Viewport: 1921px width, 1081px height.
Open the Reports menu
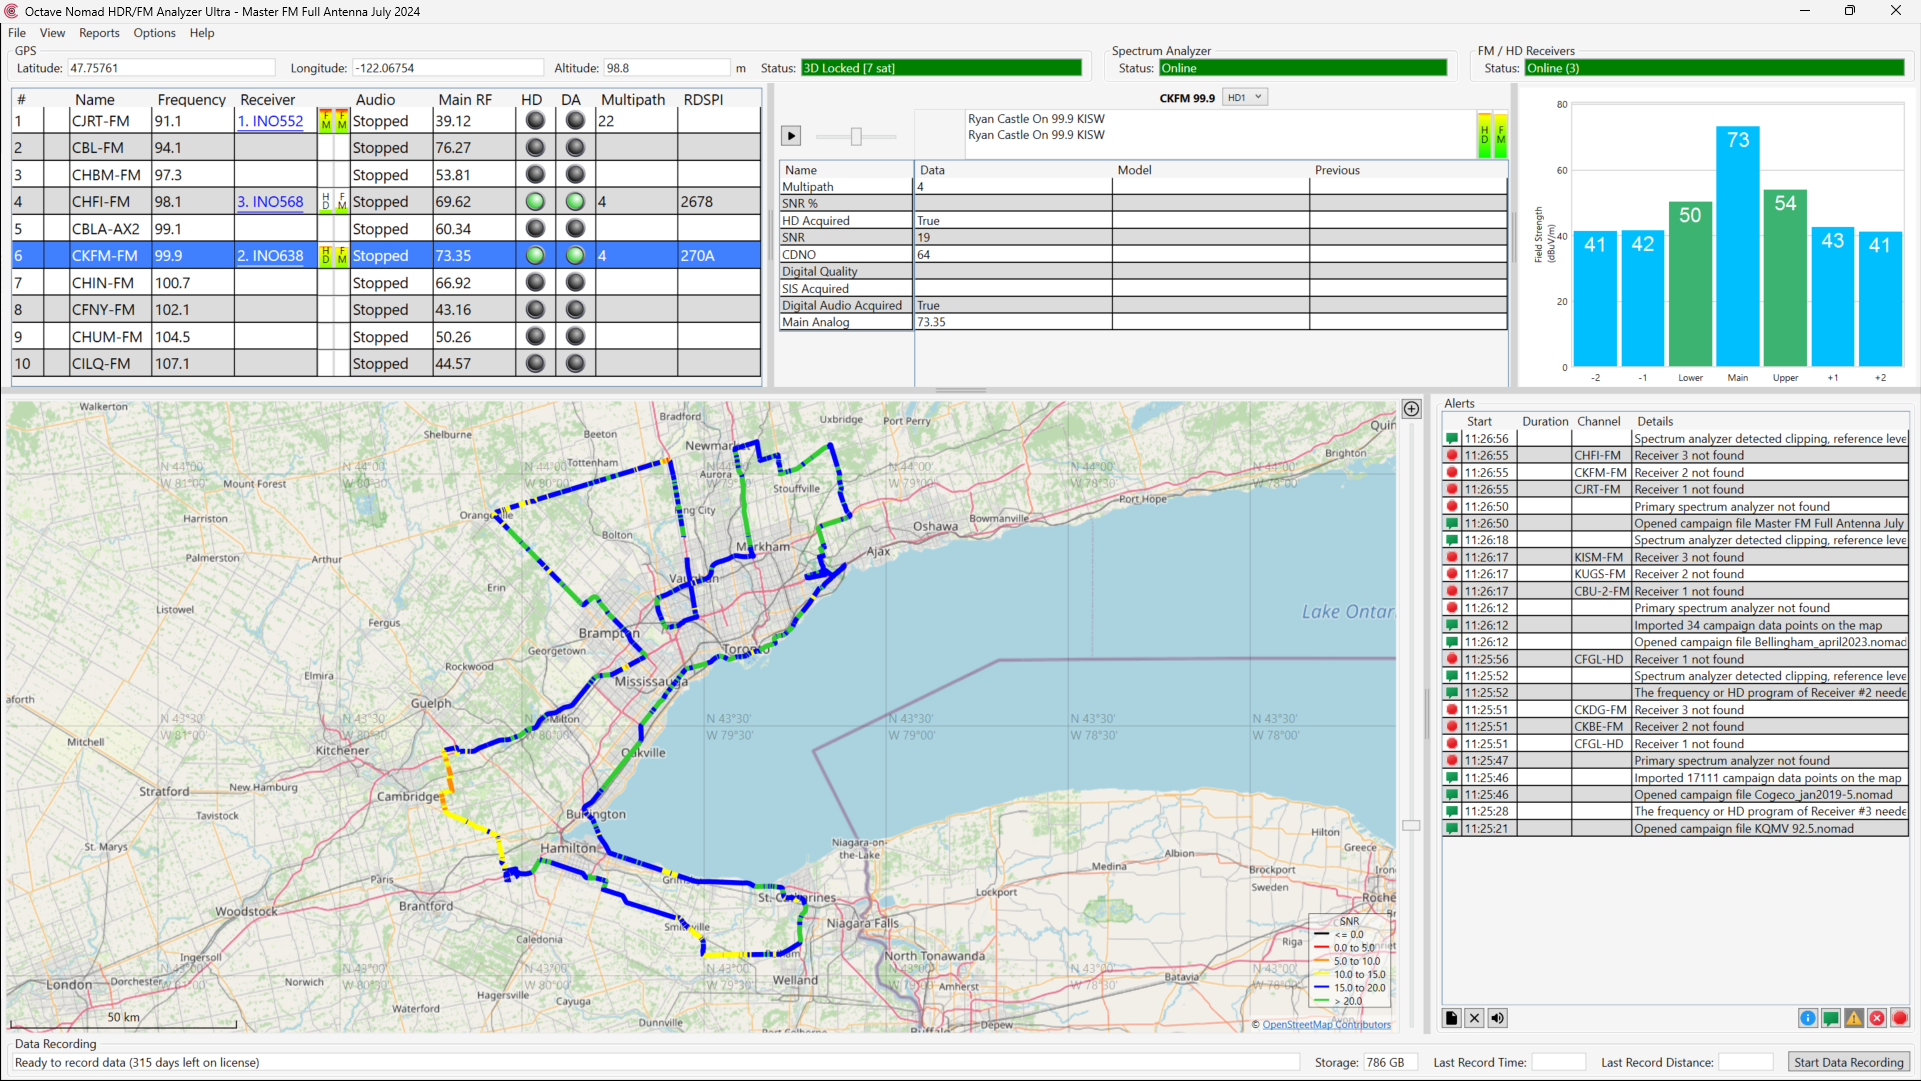[x=99, y=33]
